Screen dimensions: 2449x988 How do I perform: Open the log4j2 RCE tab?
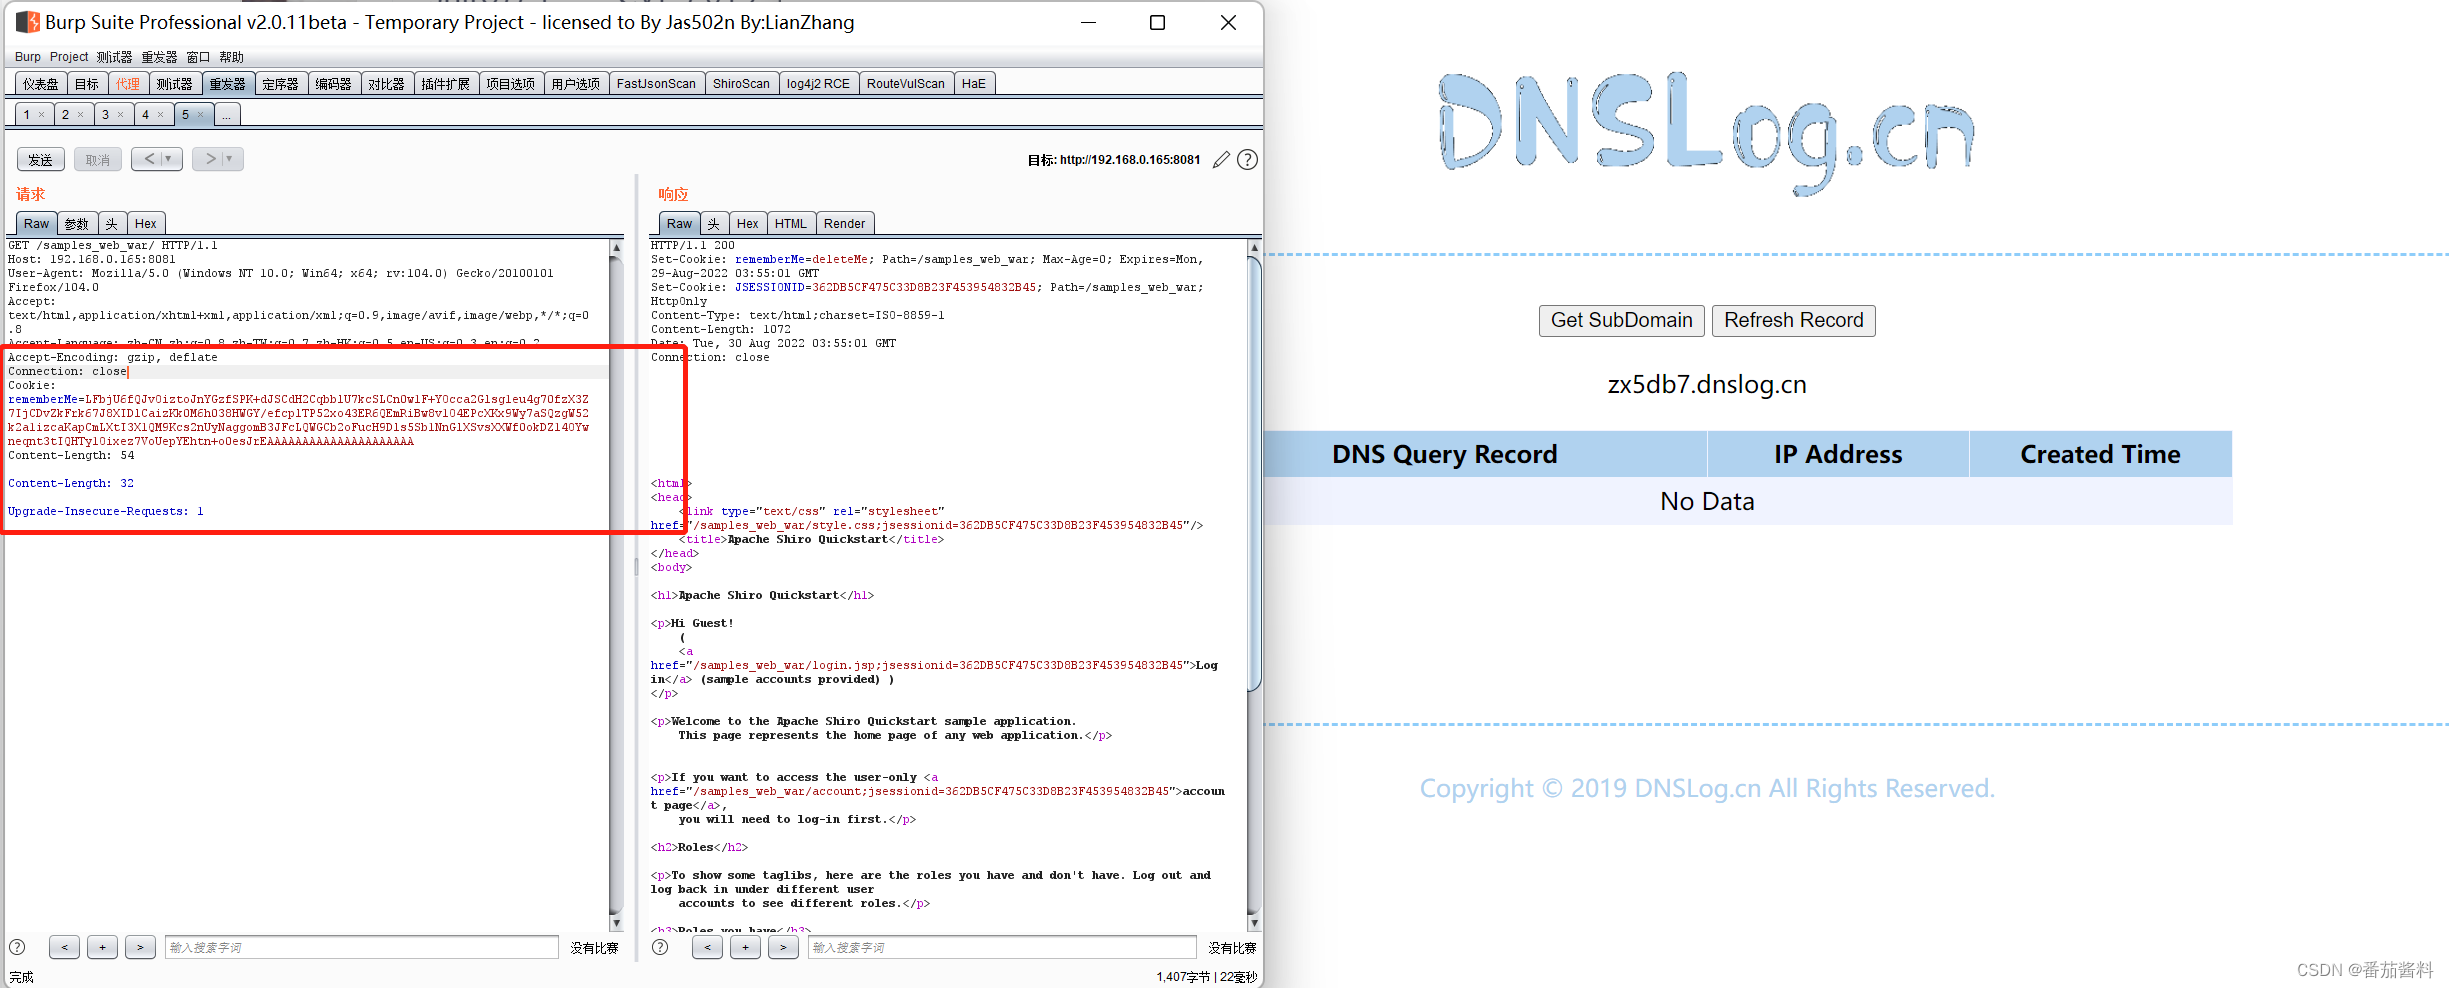[818, 84]
